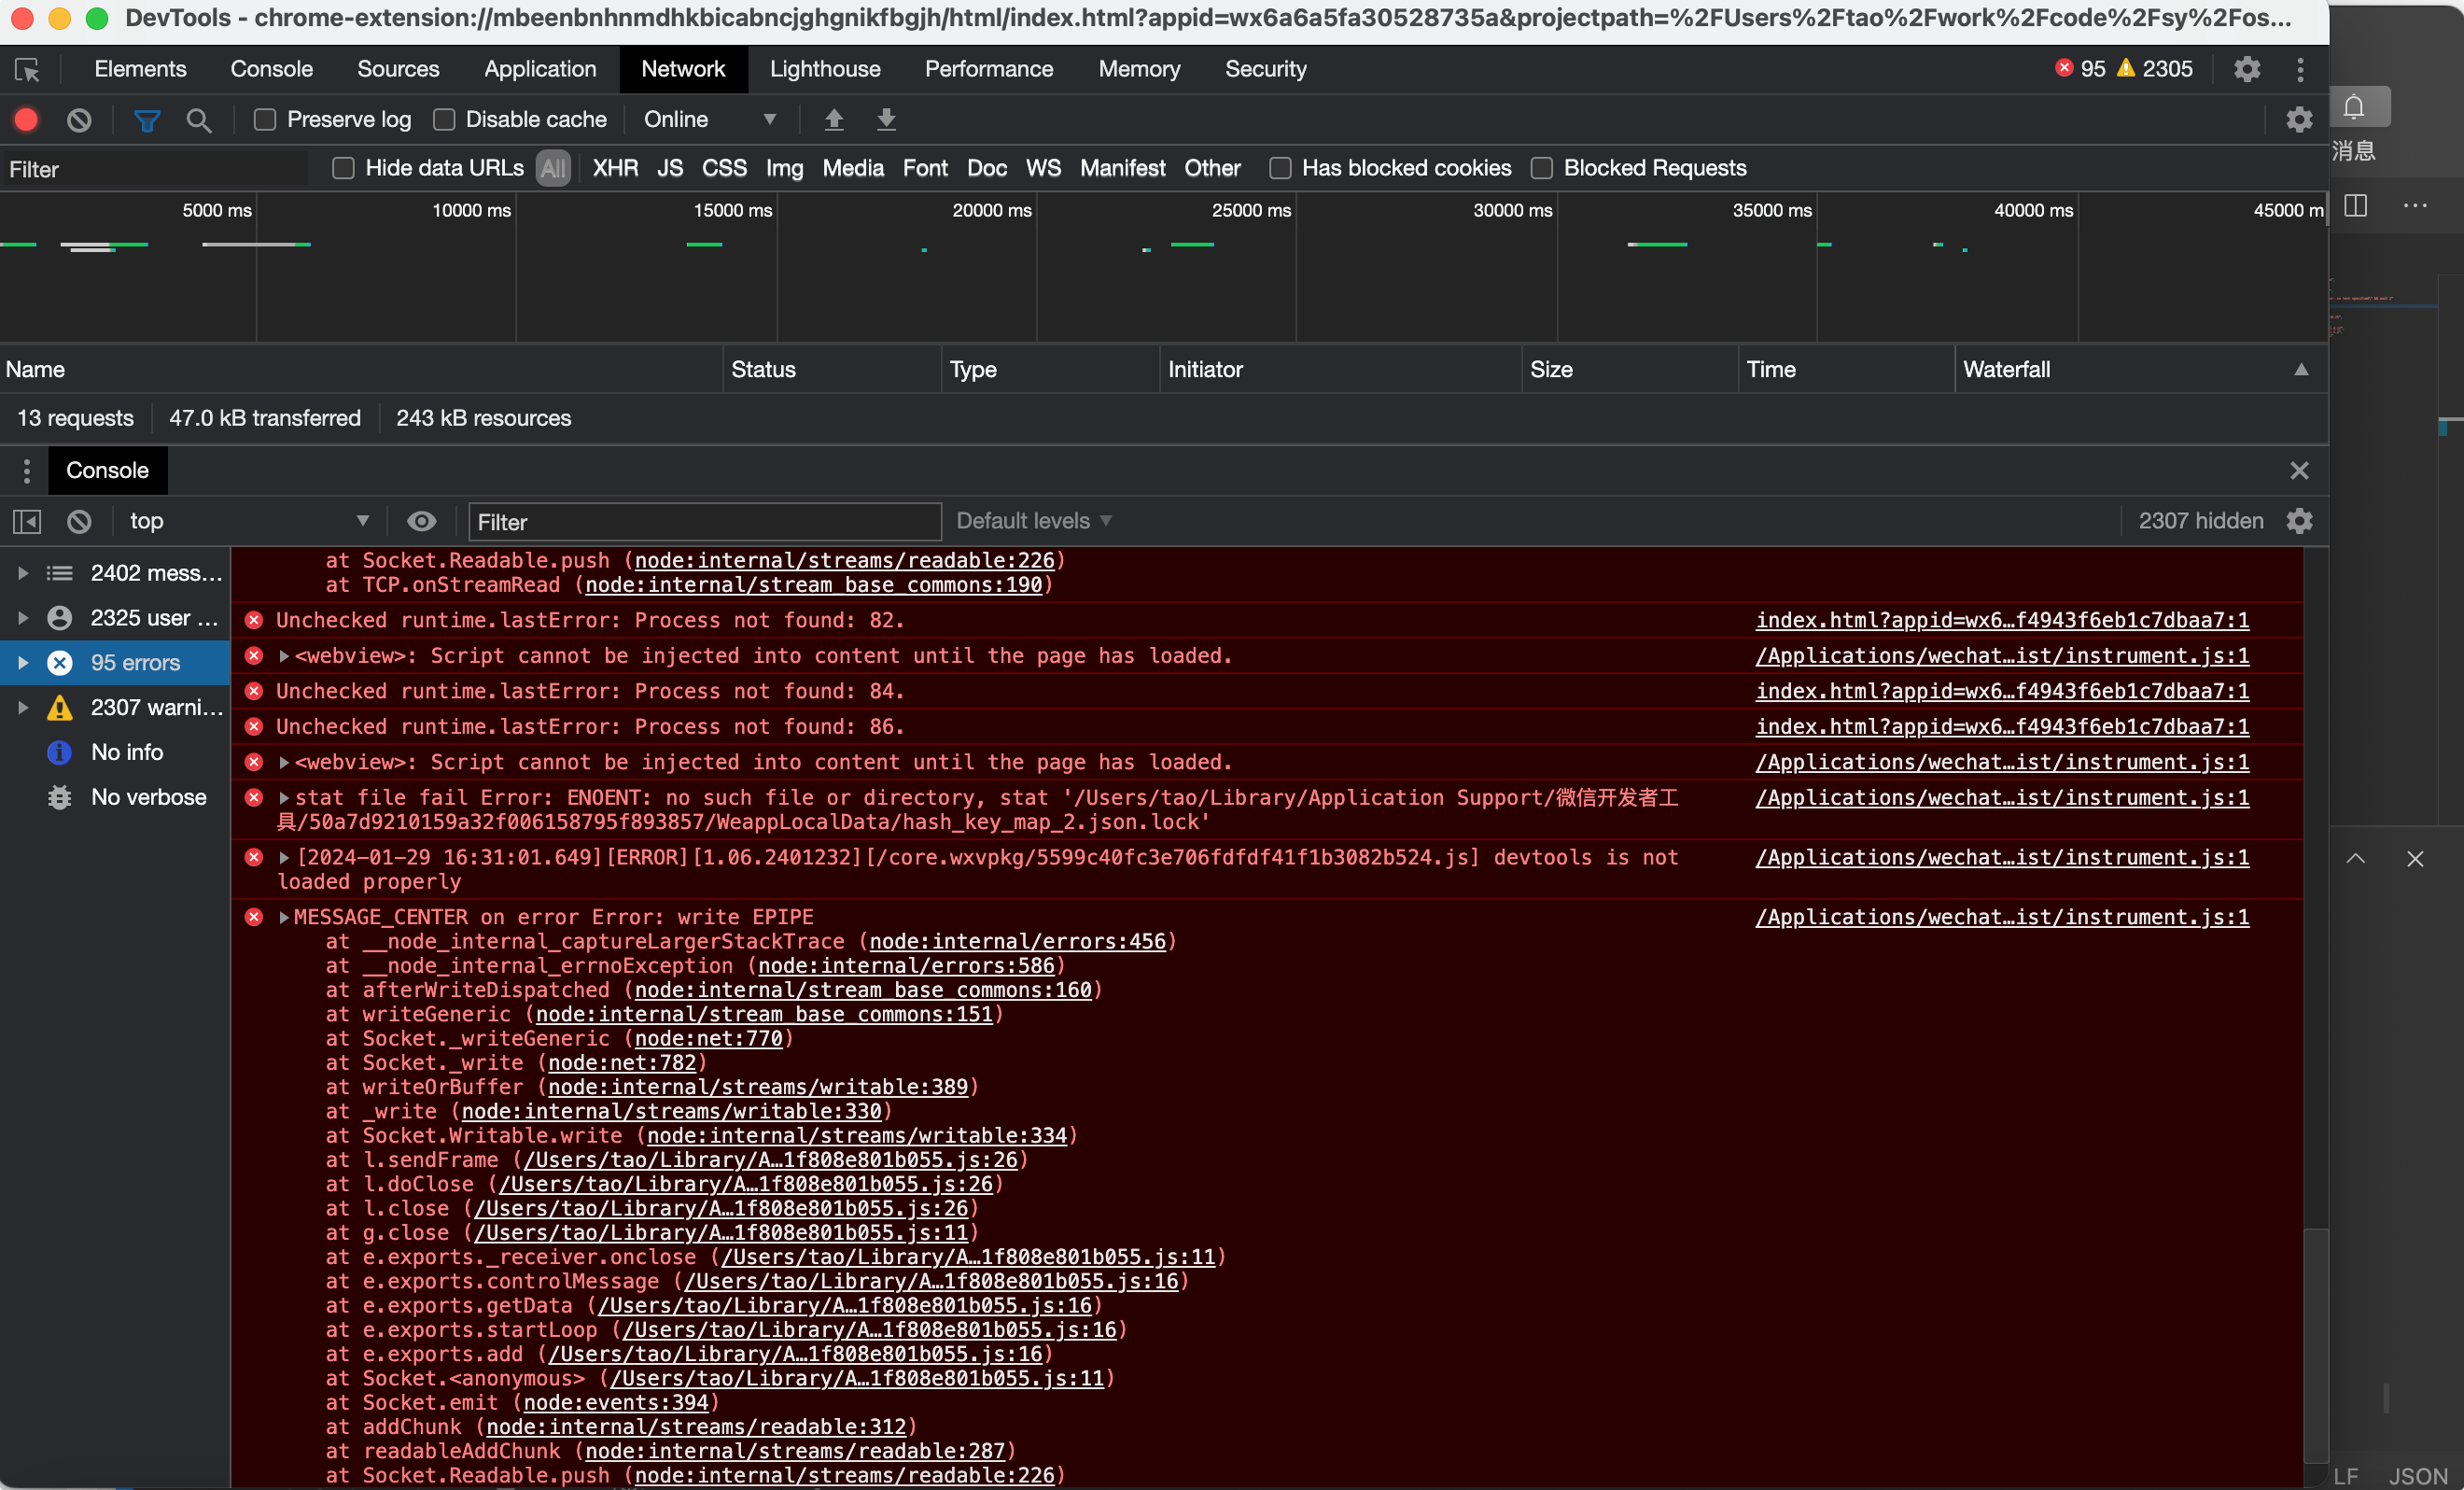
Task: Open the Sources tab
Action: click(x=398, y=69)
